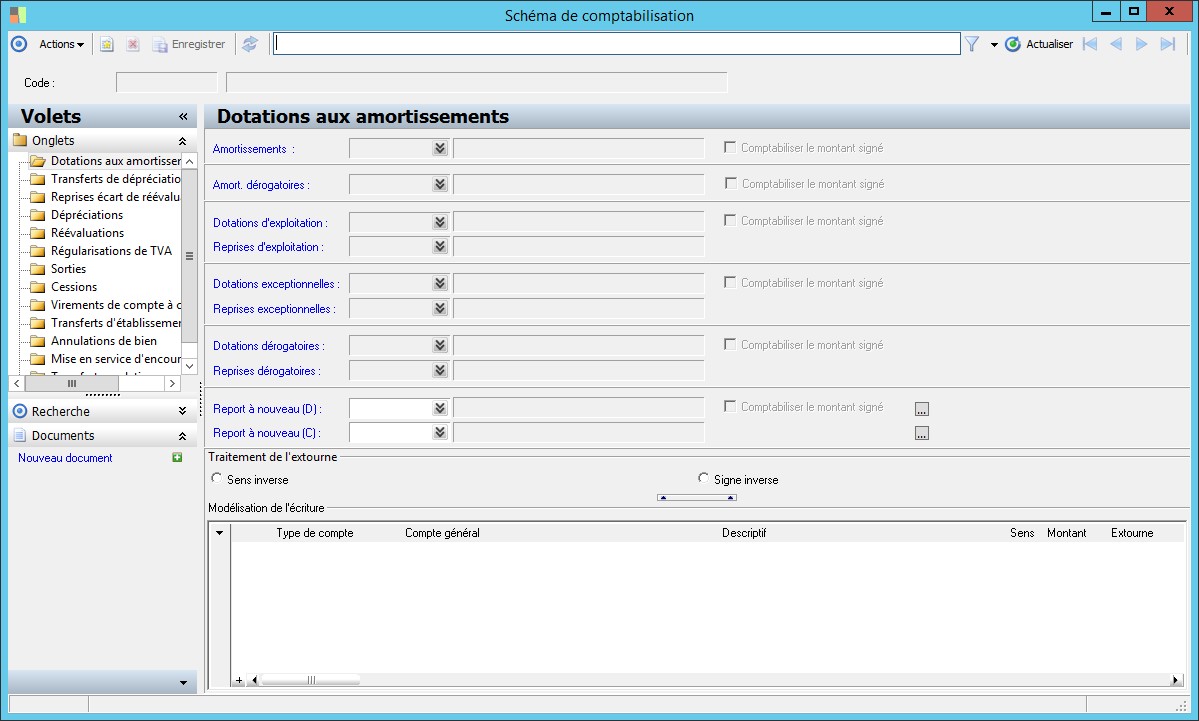This screenshot has height=721, width=1199.
Task: Check Comptabiliser montant signé for Dotations exceptionnelles
Action: click(x=730, y=282)
